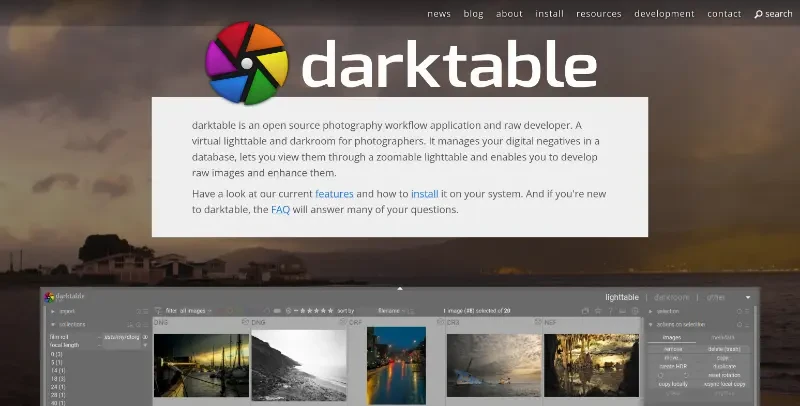800x406 pixels.
Task: Open the 'focal length' collection rule dropdown
Action: click(x=75, y=345)
